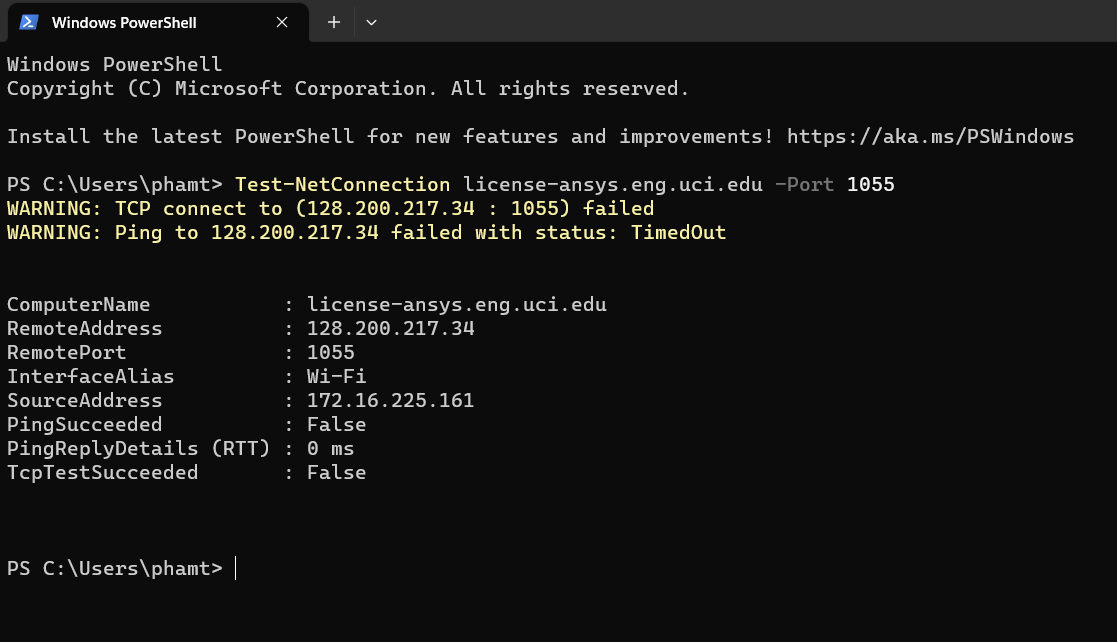The image size is (1117, 642).
Task: Click the PingSucceeded False value
Action: coord(336,425)
